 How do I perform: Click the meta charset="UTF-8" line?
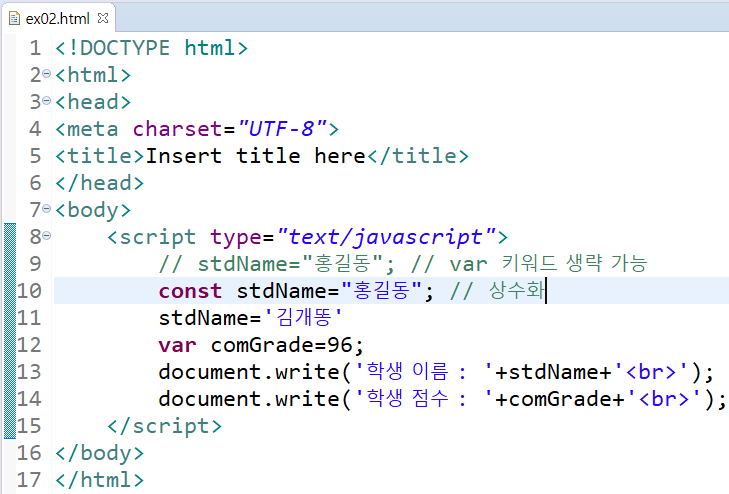[197, 129]
